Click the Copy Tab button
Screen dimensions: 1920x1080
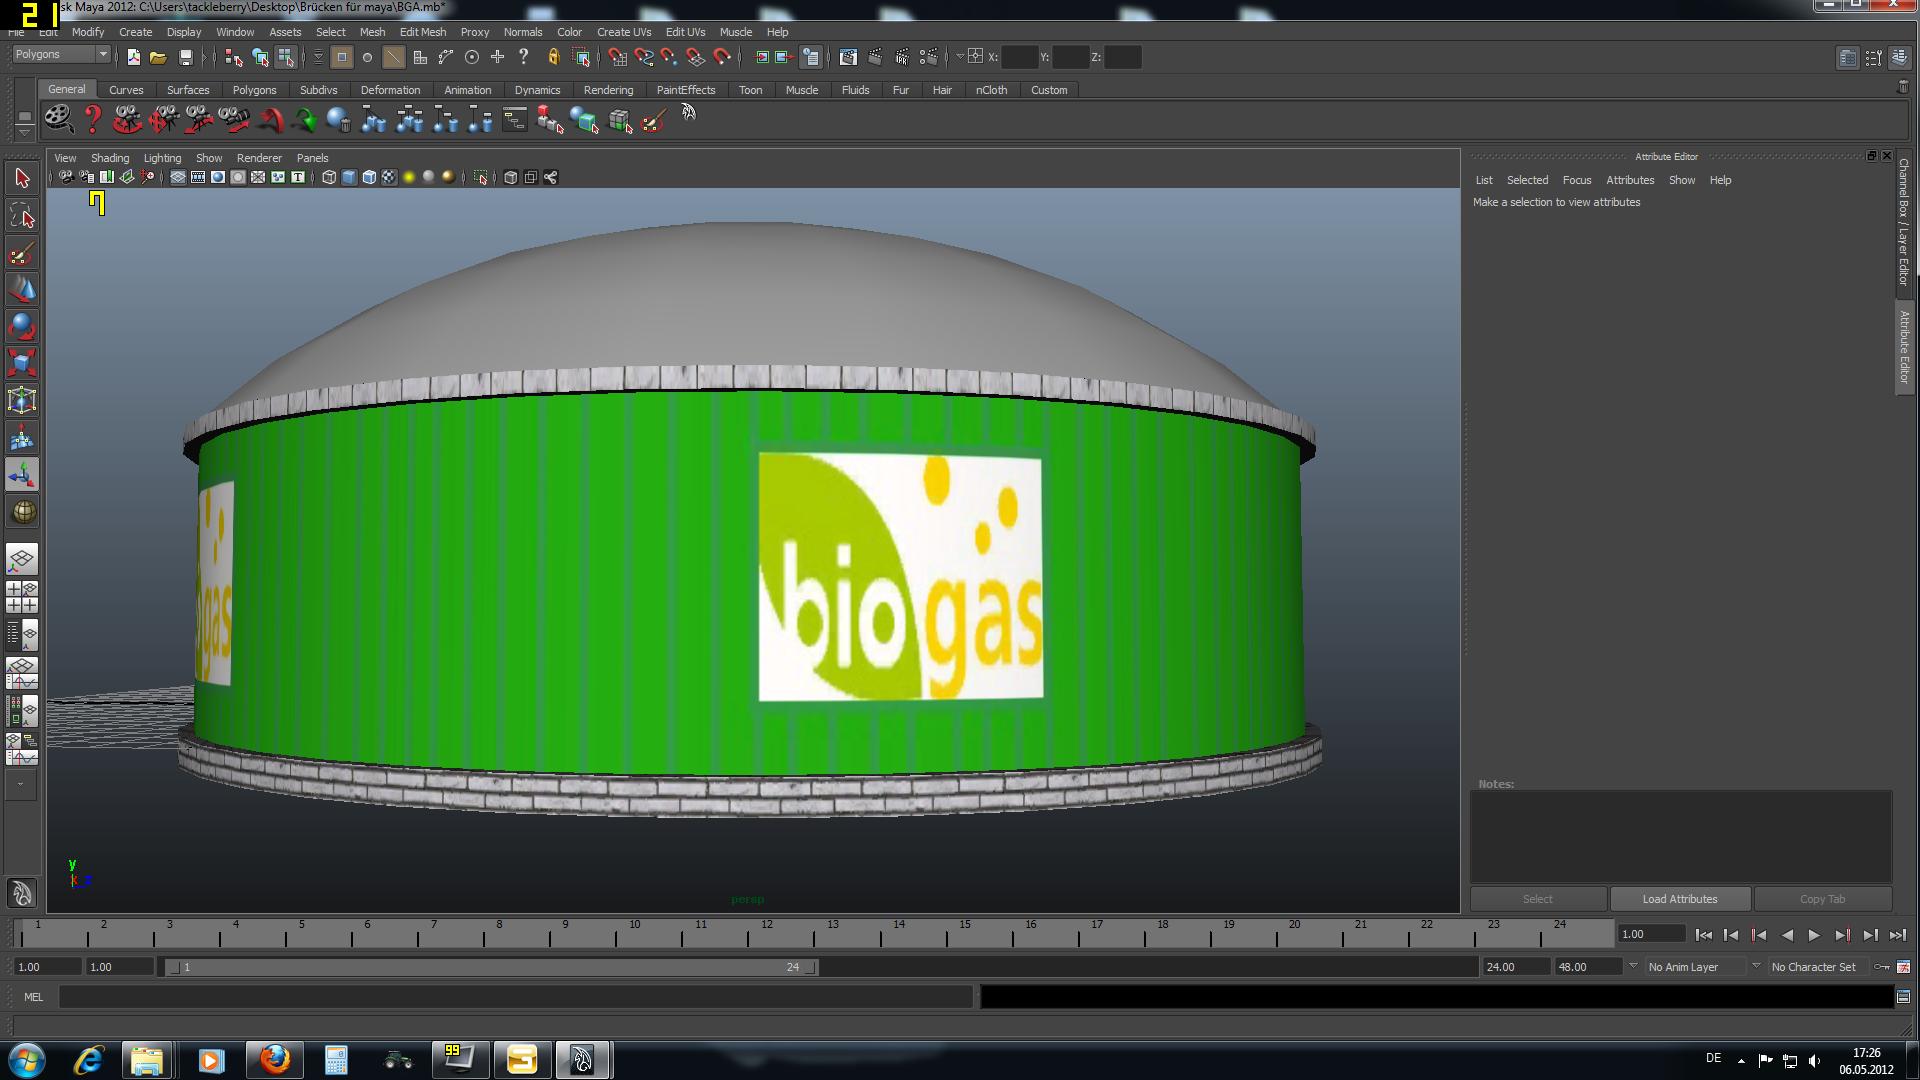tap(1823, 899)
